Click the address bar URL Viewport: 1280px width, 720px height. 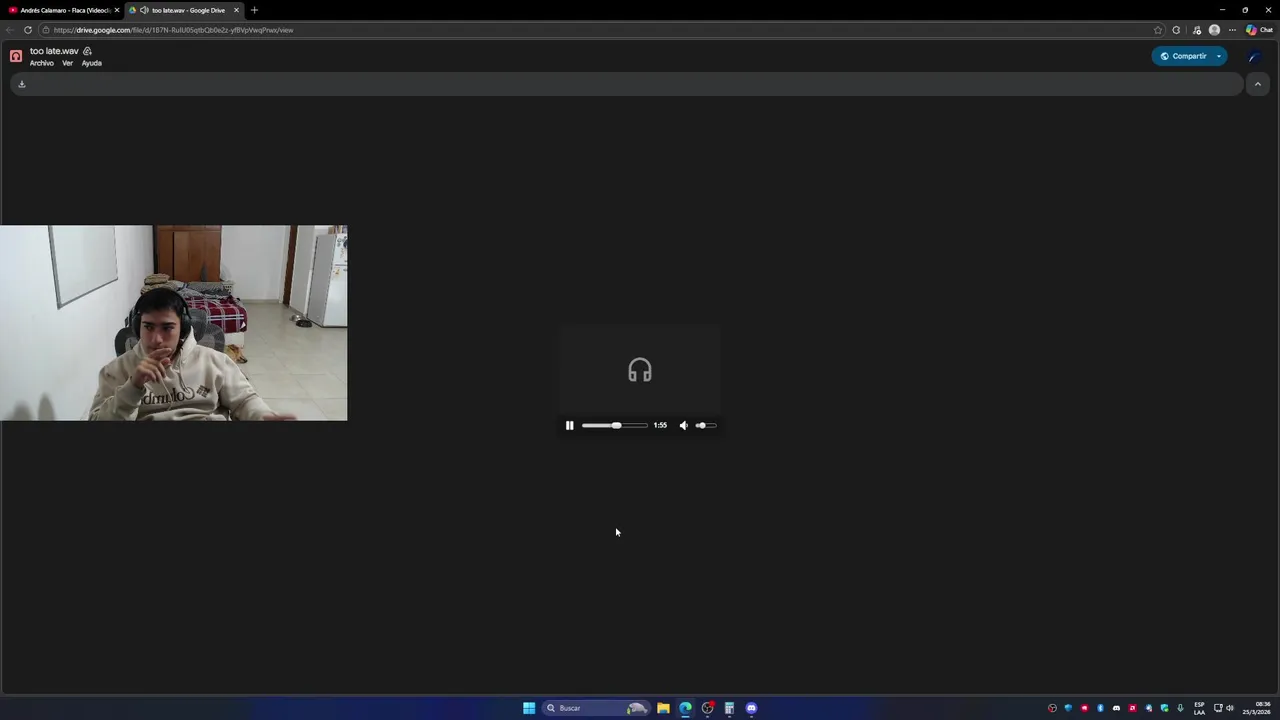click(173, 30)
